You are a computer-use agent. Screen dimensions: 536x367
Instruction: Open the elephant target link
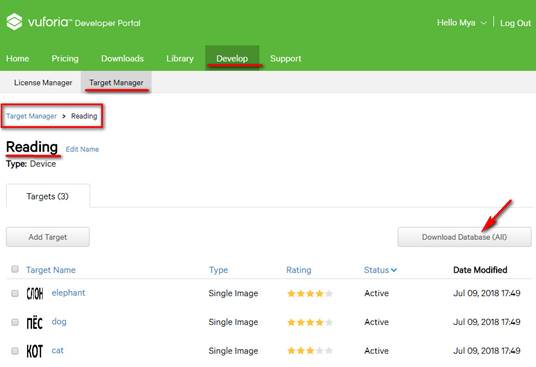pos(68,293)
